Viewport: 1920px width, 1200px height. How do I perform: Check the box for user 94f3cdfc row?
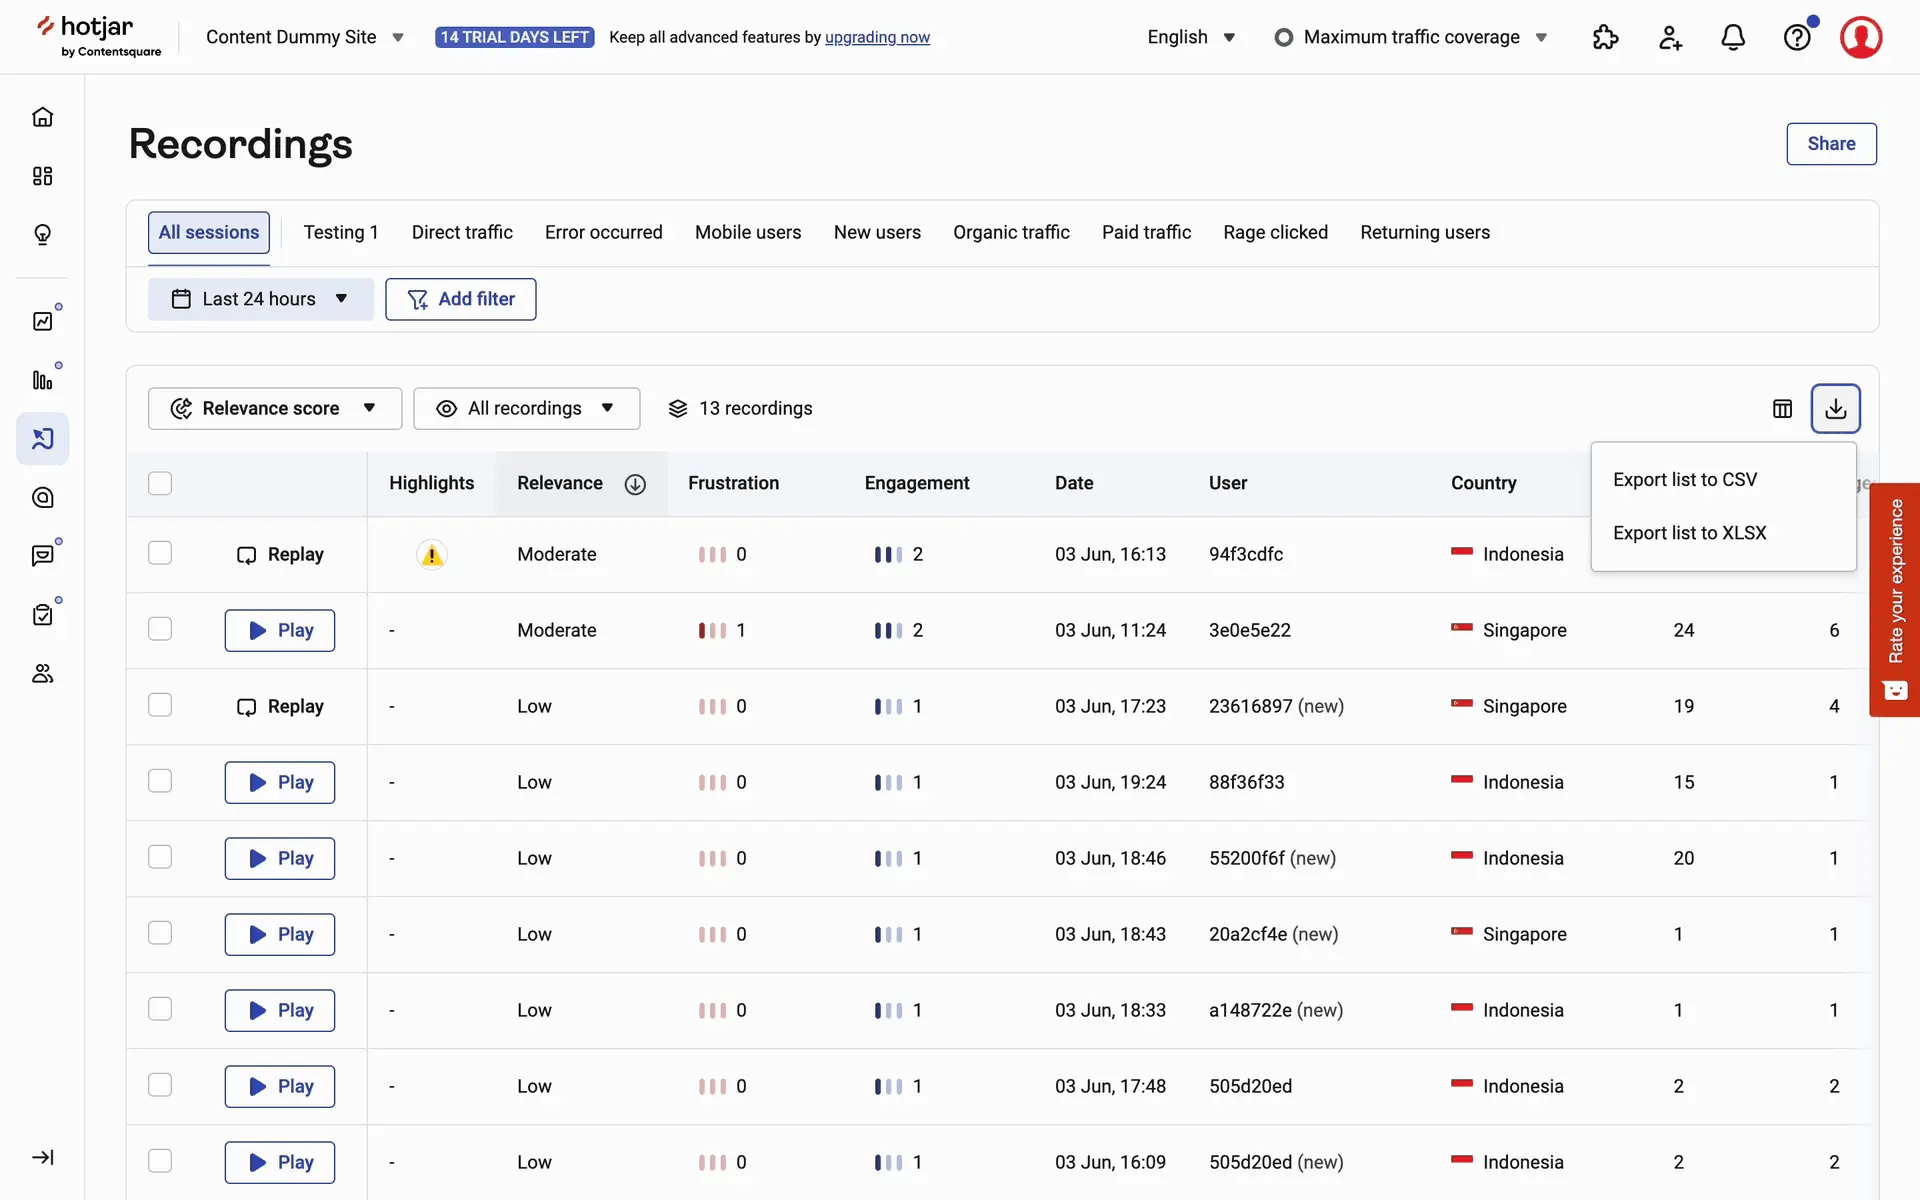(160, 553)
